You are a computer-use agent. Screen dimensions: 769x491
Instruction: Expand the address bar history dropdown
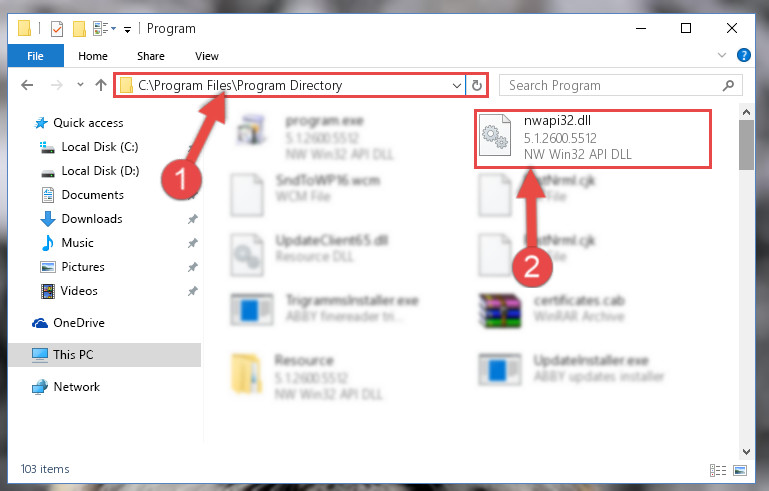[x=457, y=86]
